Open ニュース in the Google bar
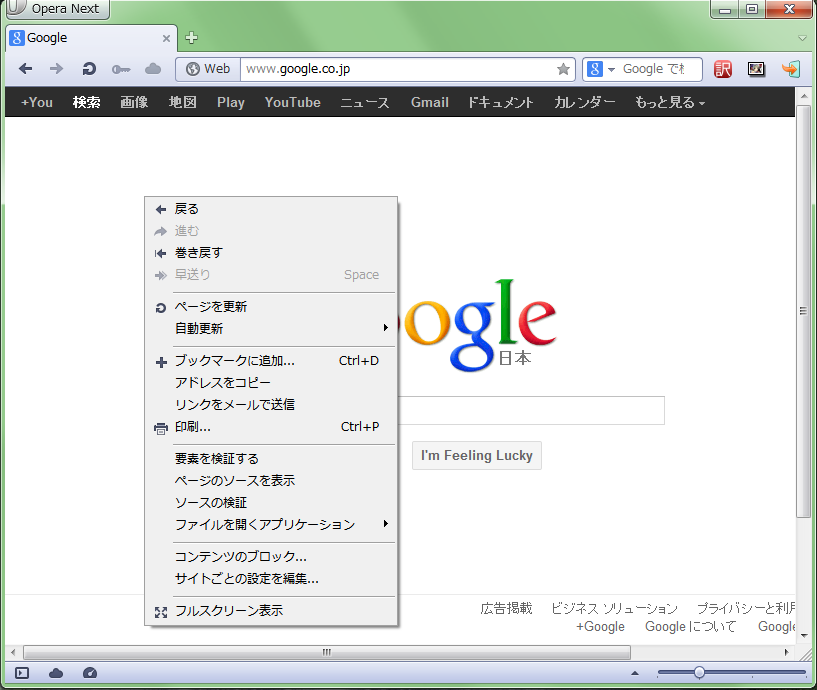Screen dimensions: 817x690 click(365, 102)
